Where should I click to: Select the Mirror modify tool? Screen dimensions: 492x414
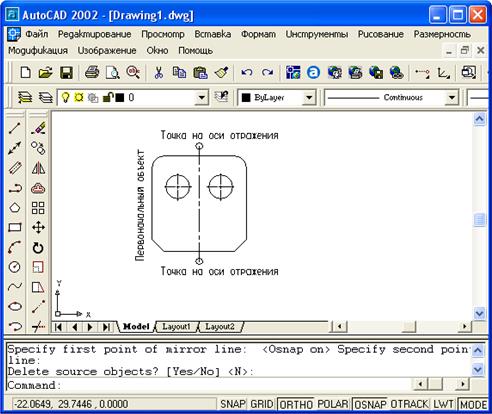tap(38, 168)
